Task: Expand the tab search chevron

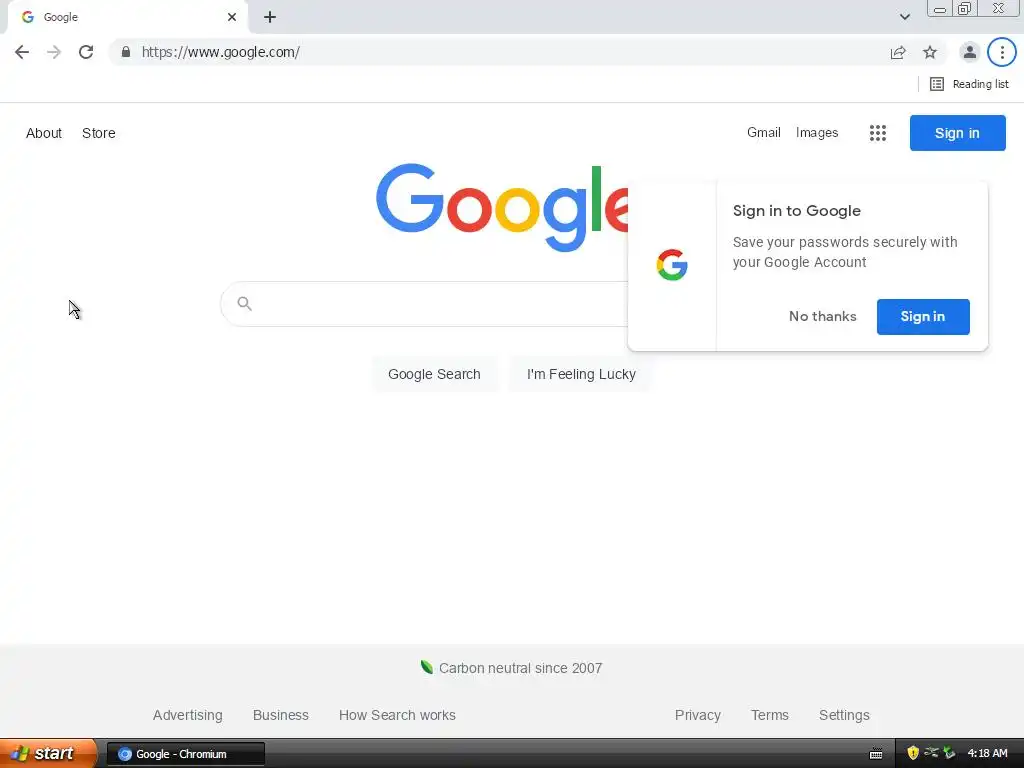Action: coord(904,17)
